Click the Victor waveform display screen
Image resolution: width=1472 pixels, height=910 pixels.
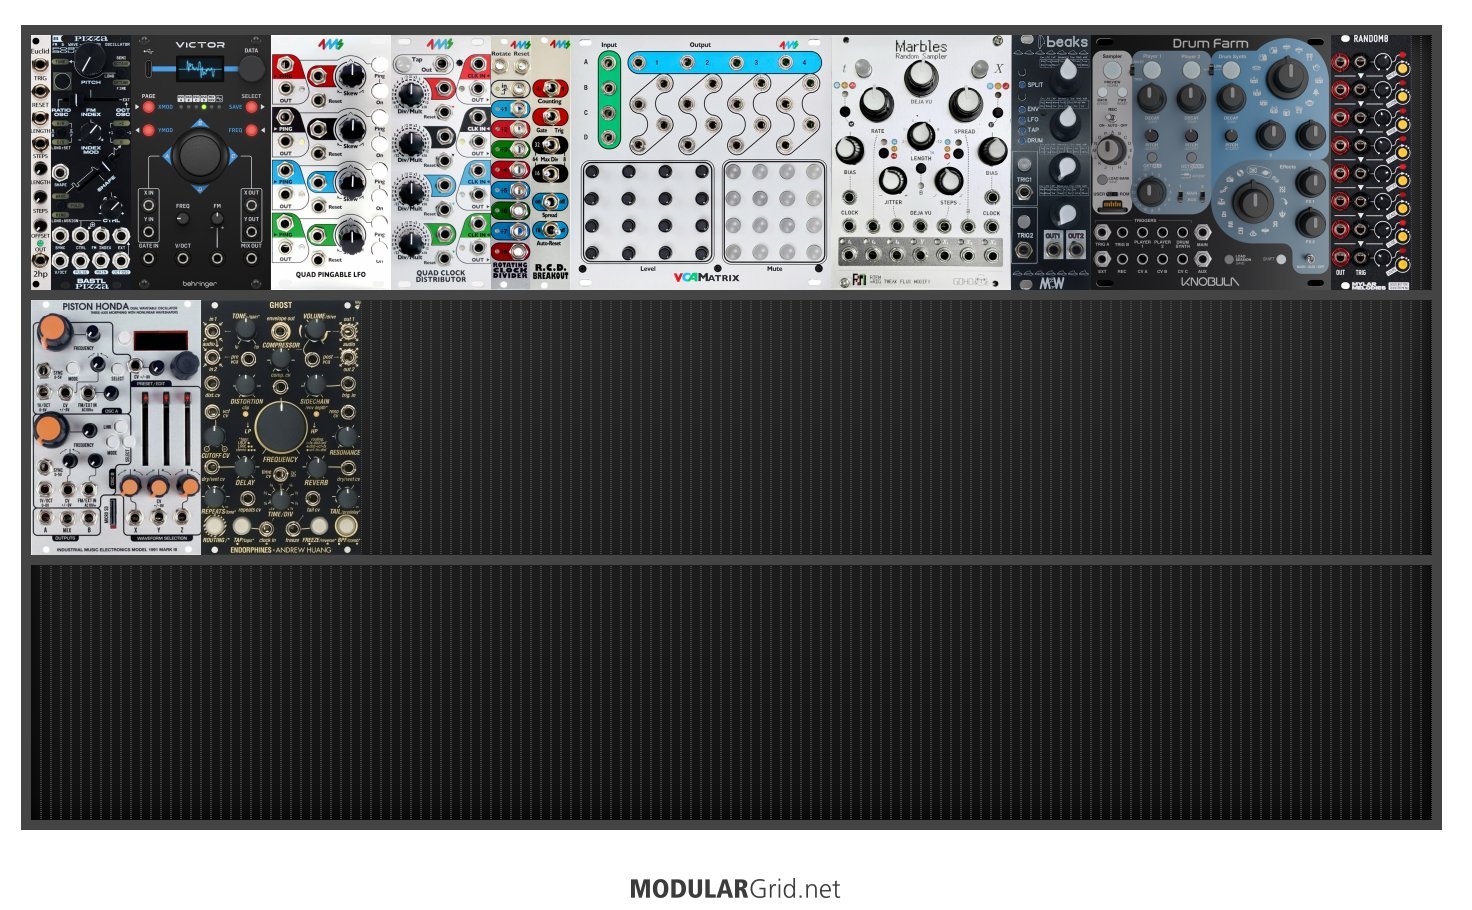[199, 71]
